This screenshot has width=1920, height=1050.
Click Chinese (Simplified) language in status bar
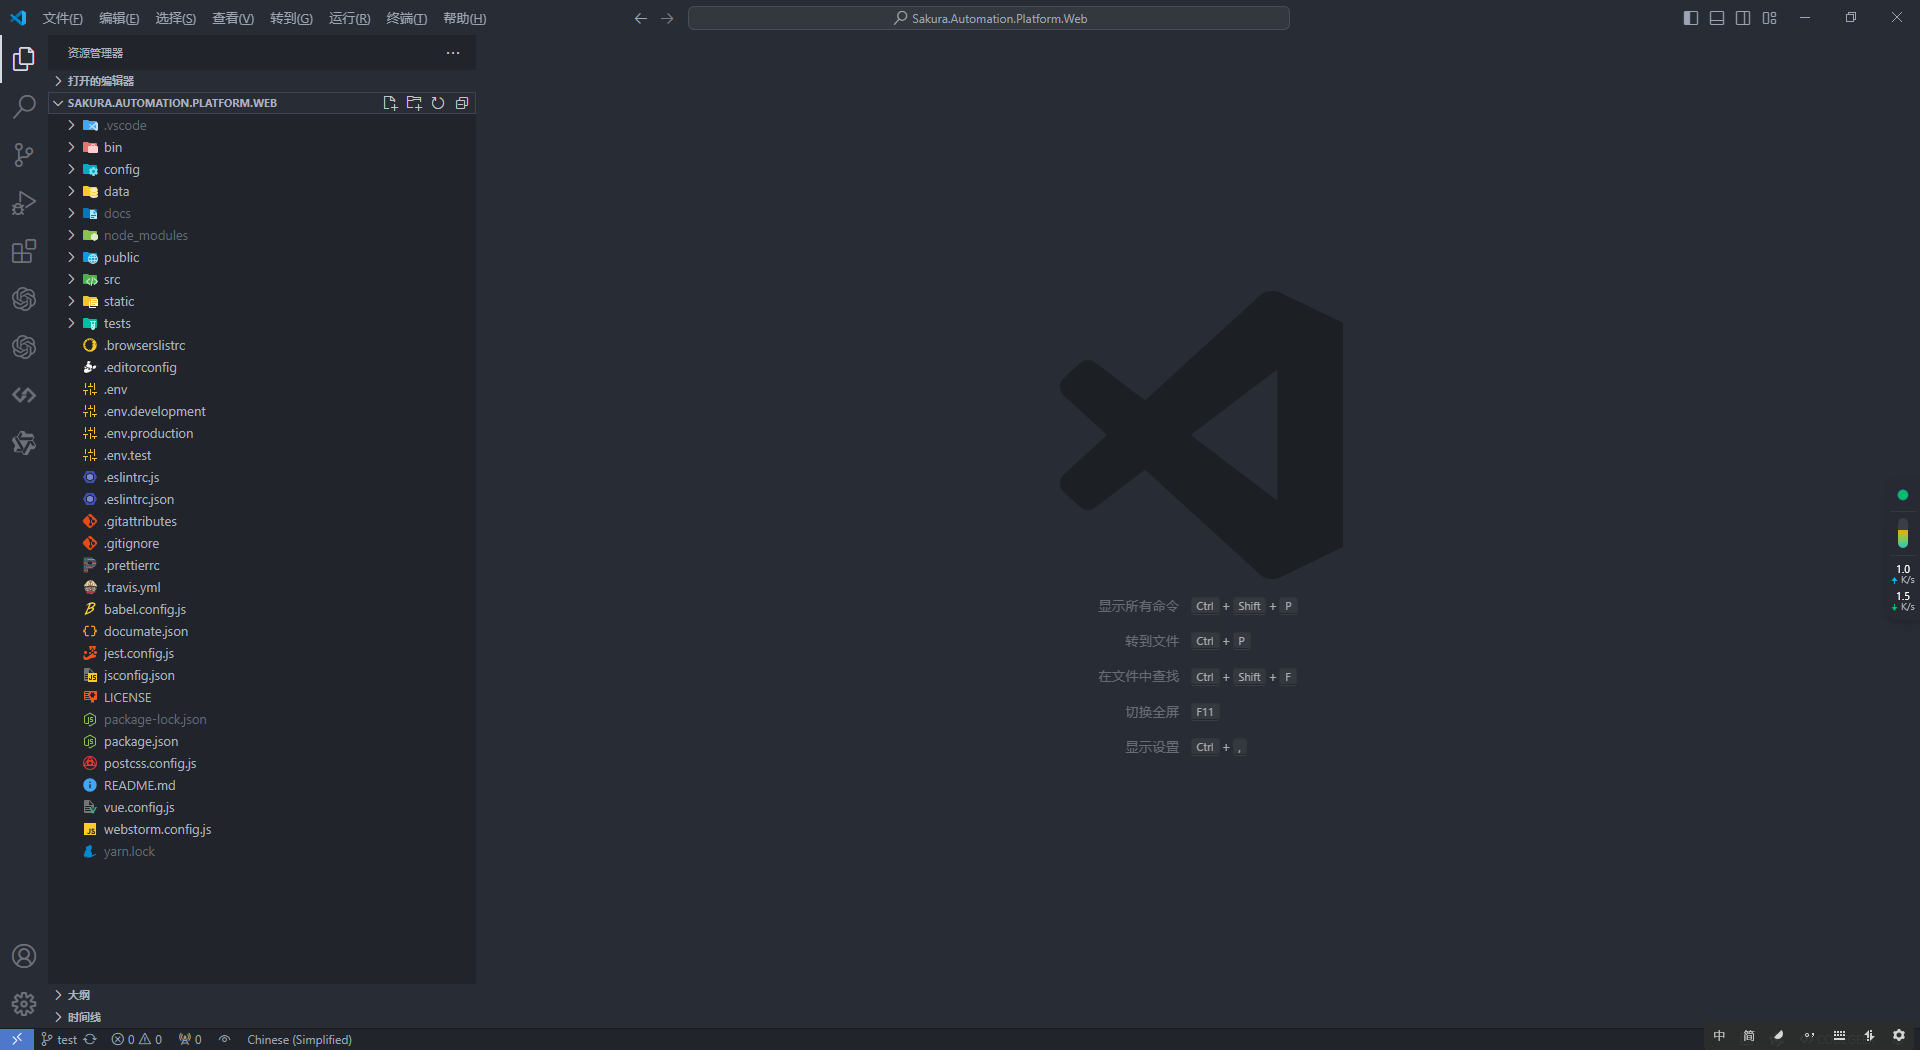299,1039
